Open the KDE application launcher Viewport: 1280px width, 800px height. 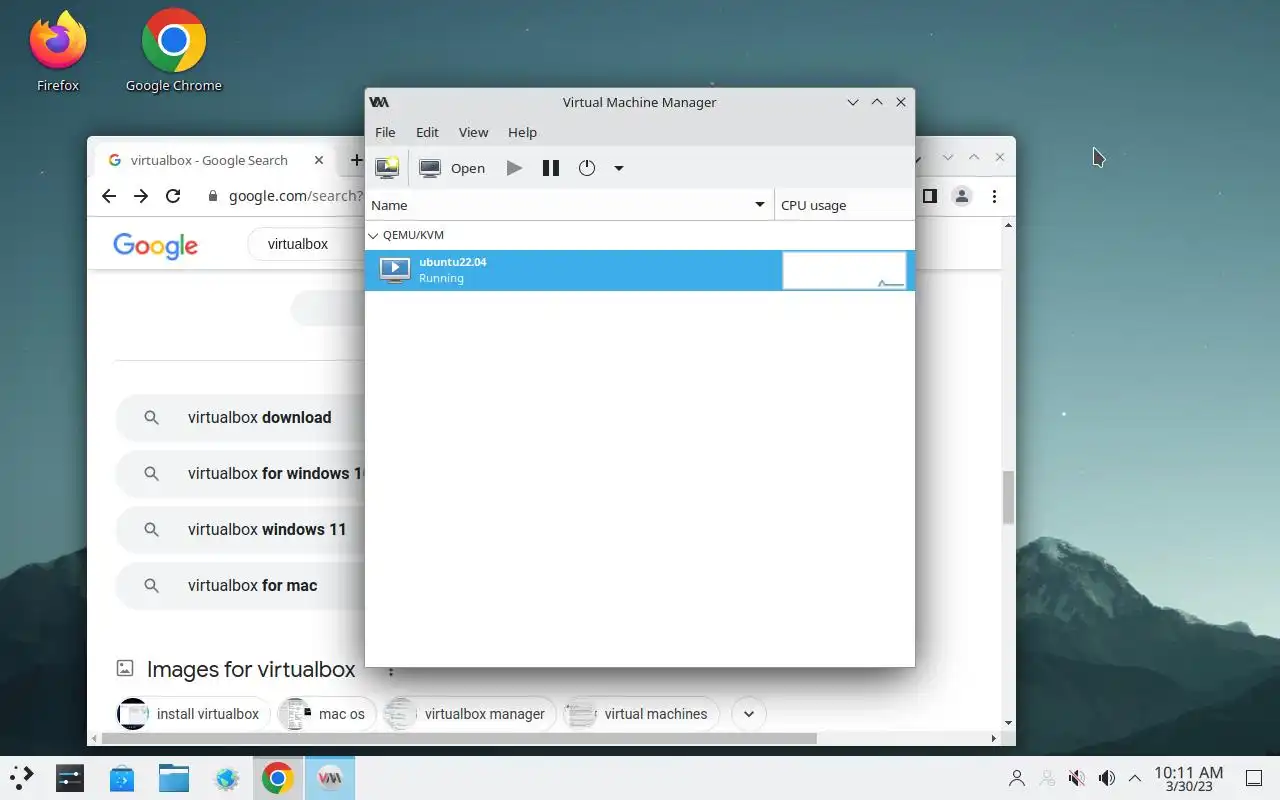[x=22, y=778]
